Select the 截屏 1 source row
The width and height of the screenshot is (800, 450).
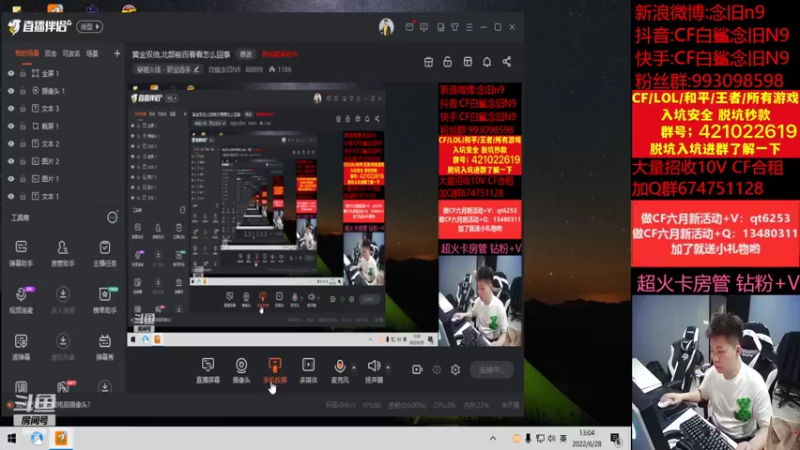click(x=63, y=126)
